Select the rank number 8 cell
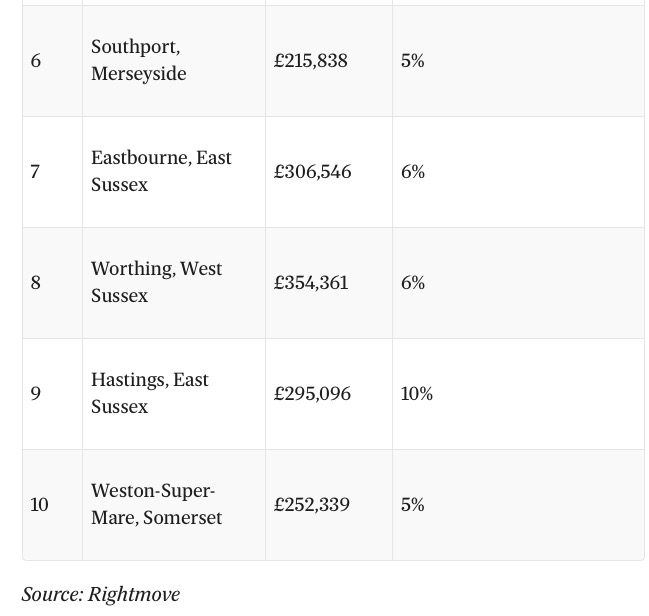 (36, 283)
